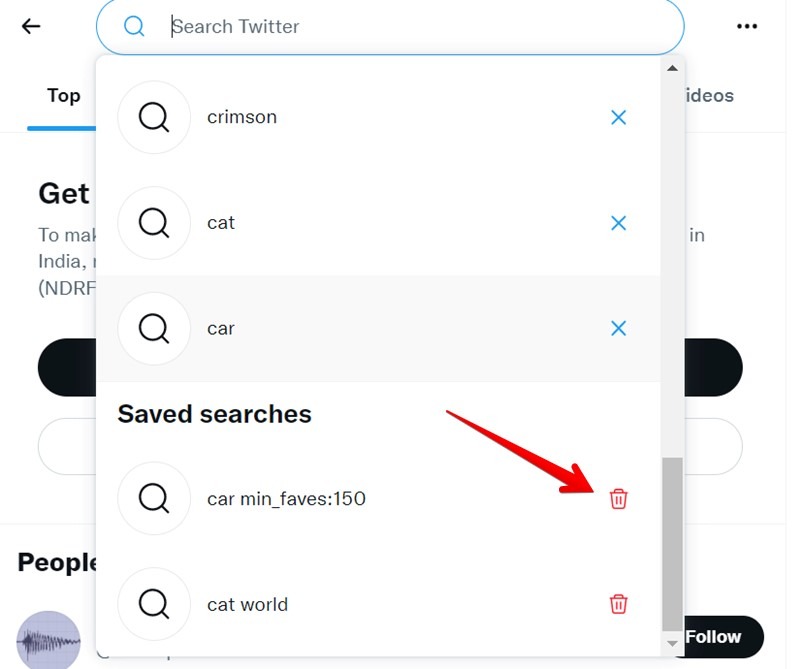Click the down arrow below the dropdown scrollbar

tap(672, 644)
